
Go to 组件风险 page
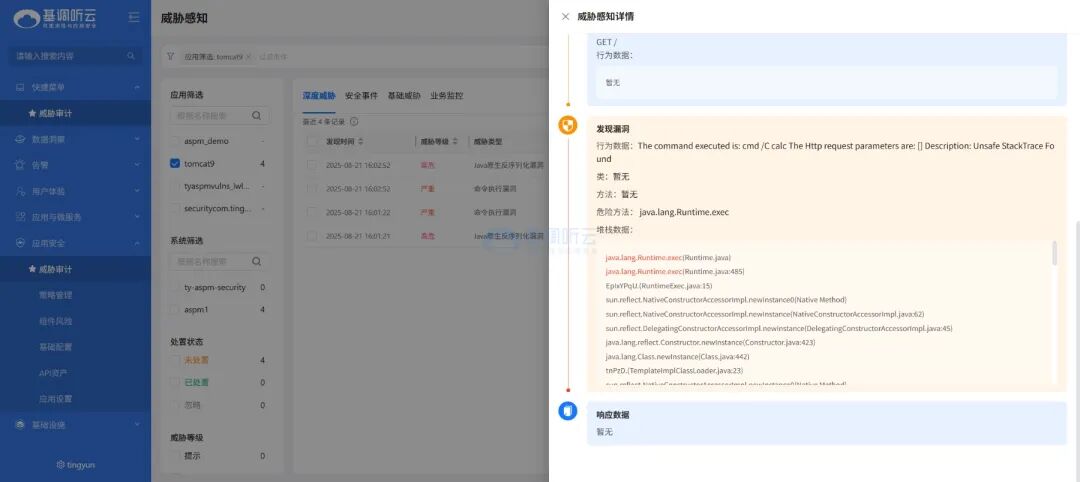pos(55,321)
